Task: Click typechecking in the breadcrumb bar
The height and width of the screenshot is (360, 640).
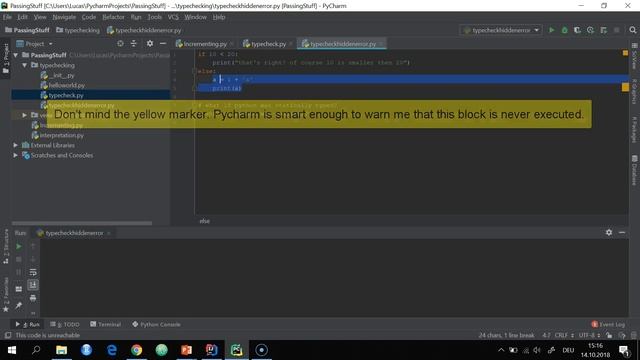Action: [78, 30]
